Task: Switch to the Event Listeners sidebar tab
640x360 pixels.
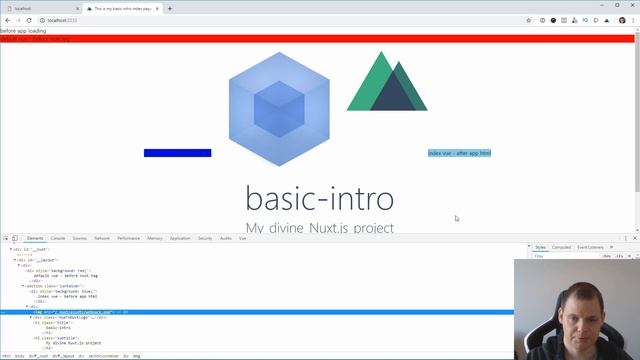Action: 590,247
